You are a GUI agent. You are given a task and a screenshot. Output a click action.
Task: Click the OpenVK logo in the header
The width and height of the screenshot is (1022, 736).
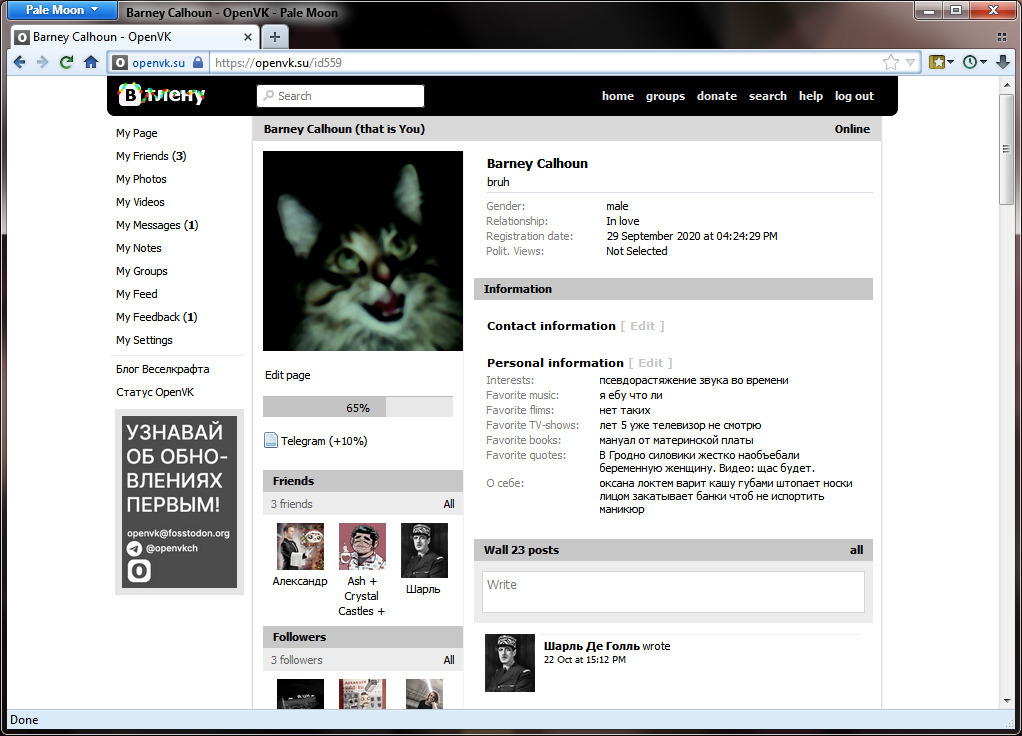tap(161, 95)
